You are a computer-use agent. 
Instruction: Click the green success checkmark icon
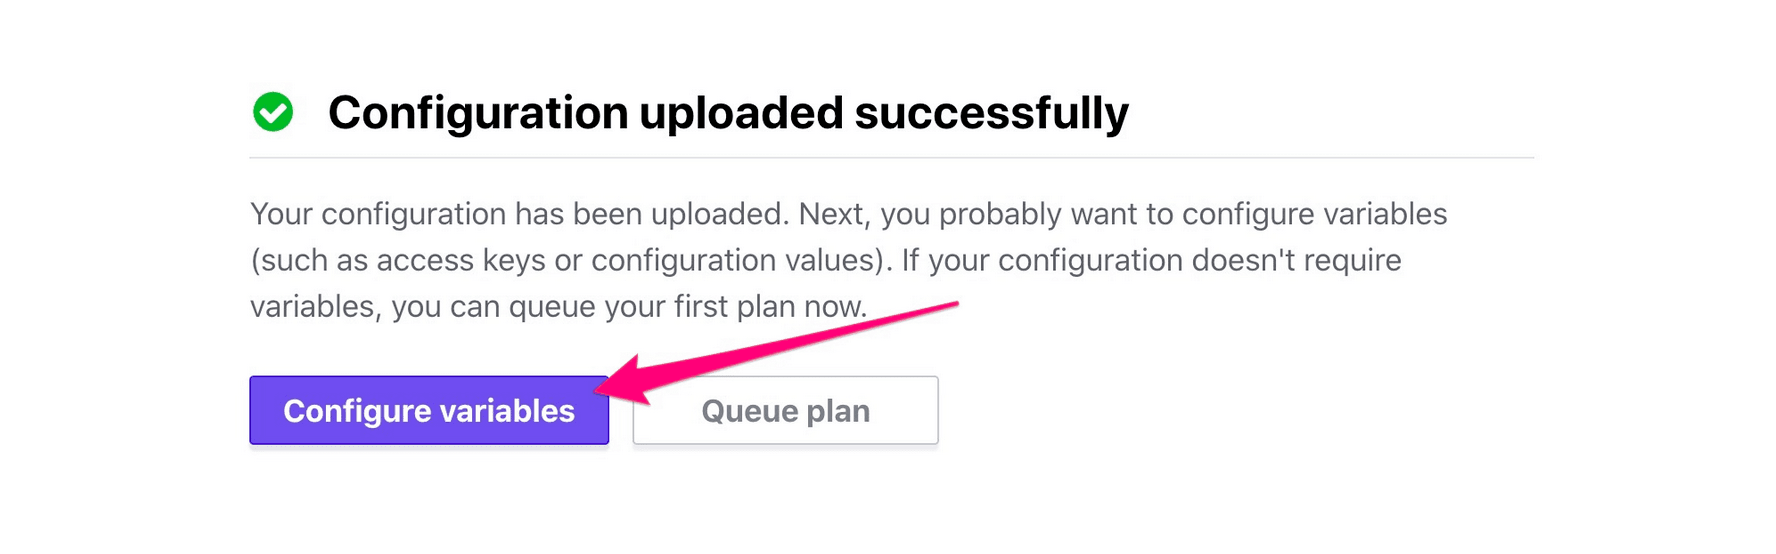click(x=273, y=112)
